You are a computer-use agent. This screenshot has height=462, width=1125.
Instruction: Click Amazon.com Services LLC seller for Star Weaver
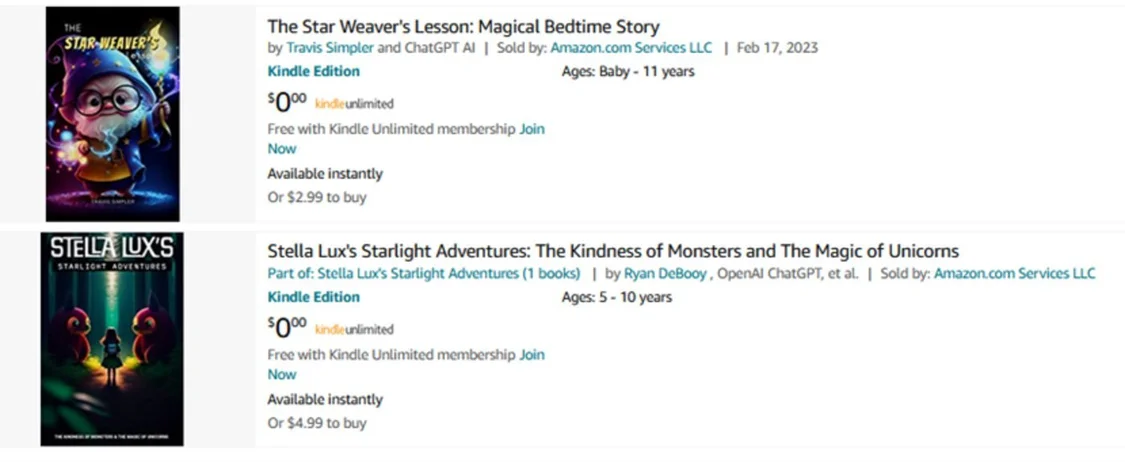(x=631, y=48)
